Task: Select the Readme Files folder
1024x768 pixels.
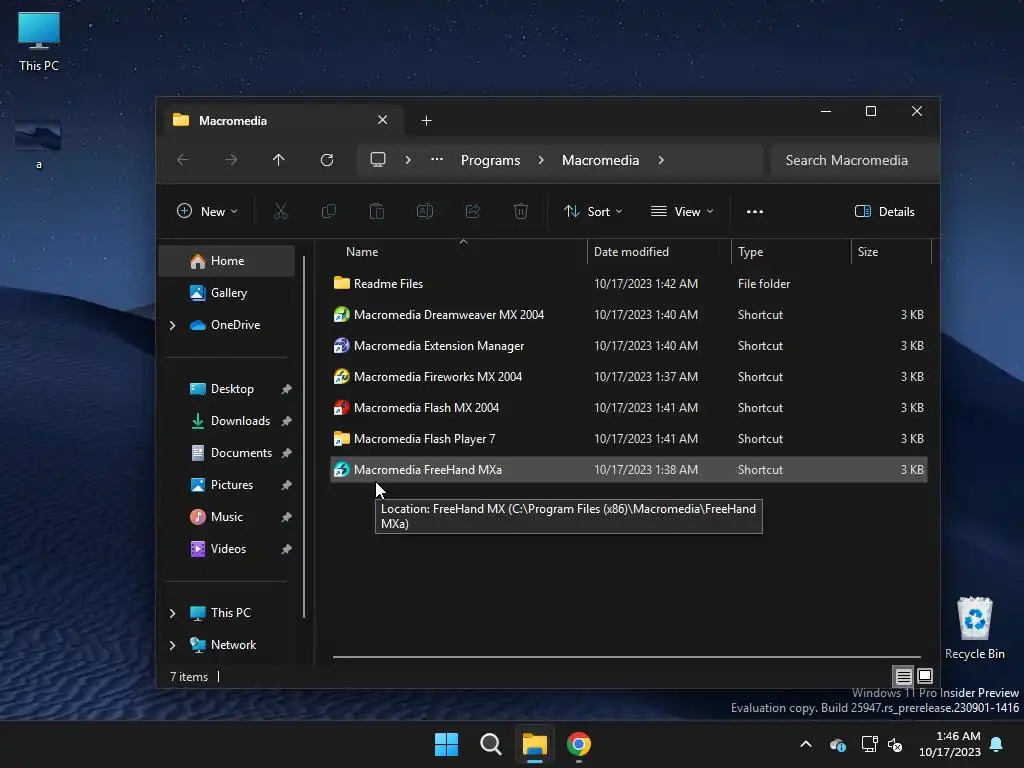Action: click(x=629, y=283)
